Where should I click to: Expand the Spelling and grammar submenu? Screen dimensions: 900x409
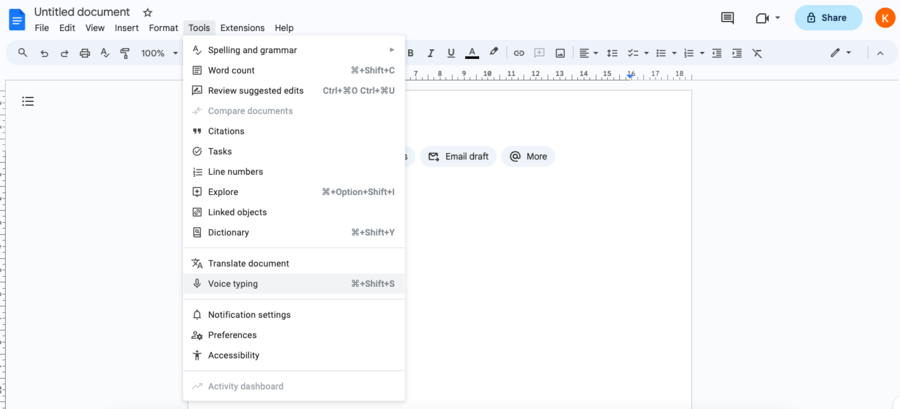(x=294, y=50)
